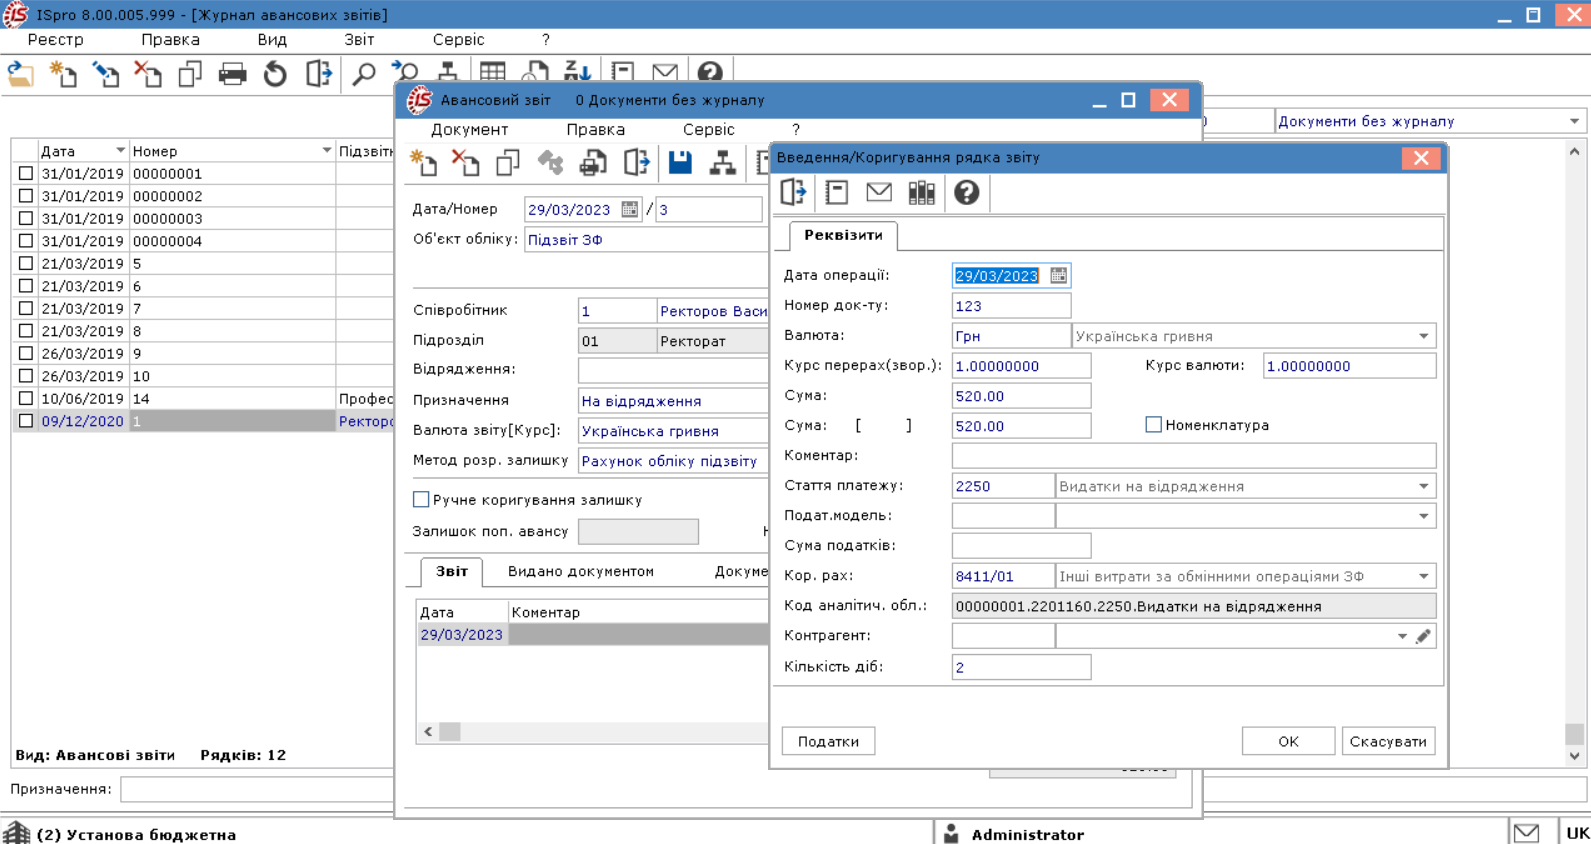
Task: Open calendar next to document date 29/03/2023
Action: point(629,209)
